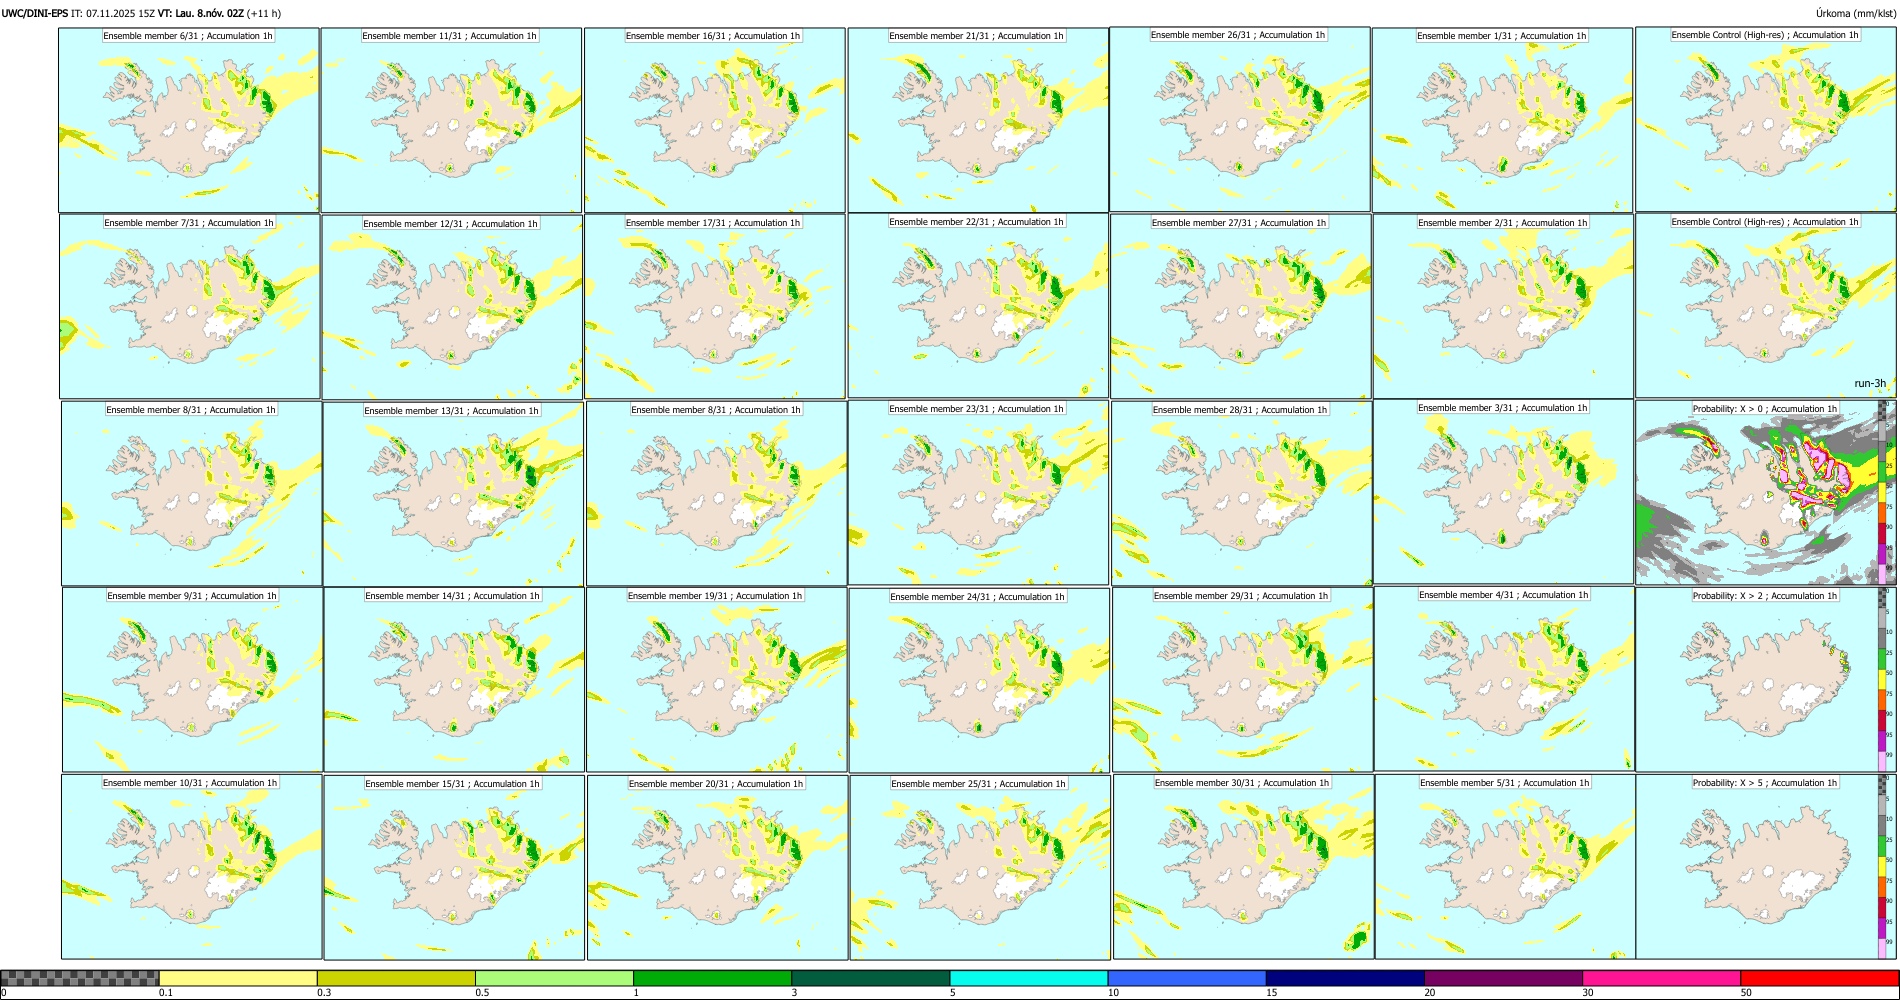Viewport: 1900px width, 1000px height.
Task: Select the 'Ensemble member 19/31' title text
Action: point(715,596)
